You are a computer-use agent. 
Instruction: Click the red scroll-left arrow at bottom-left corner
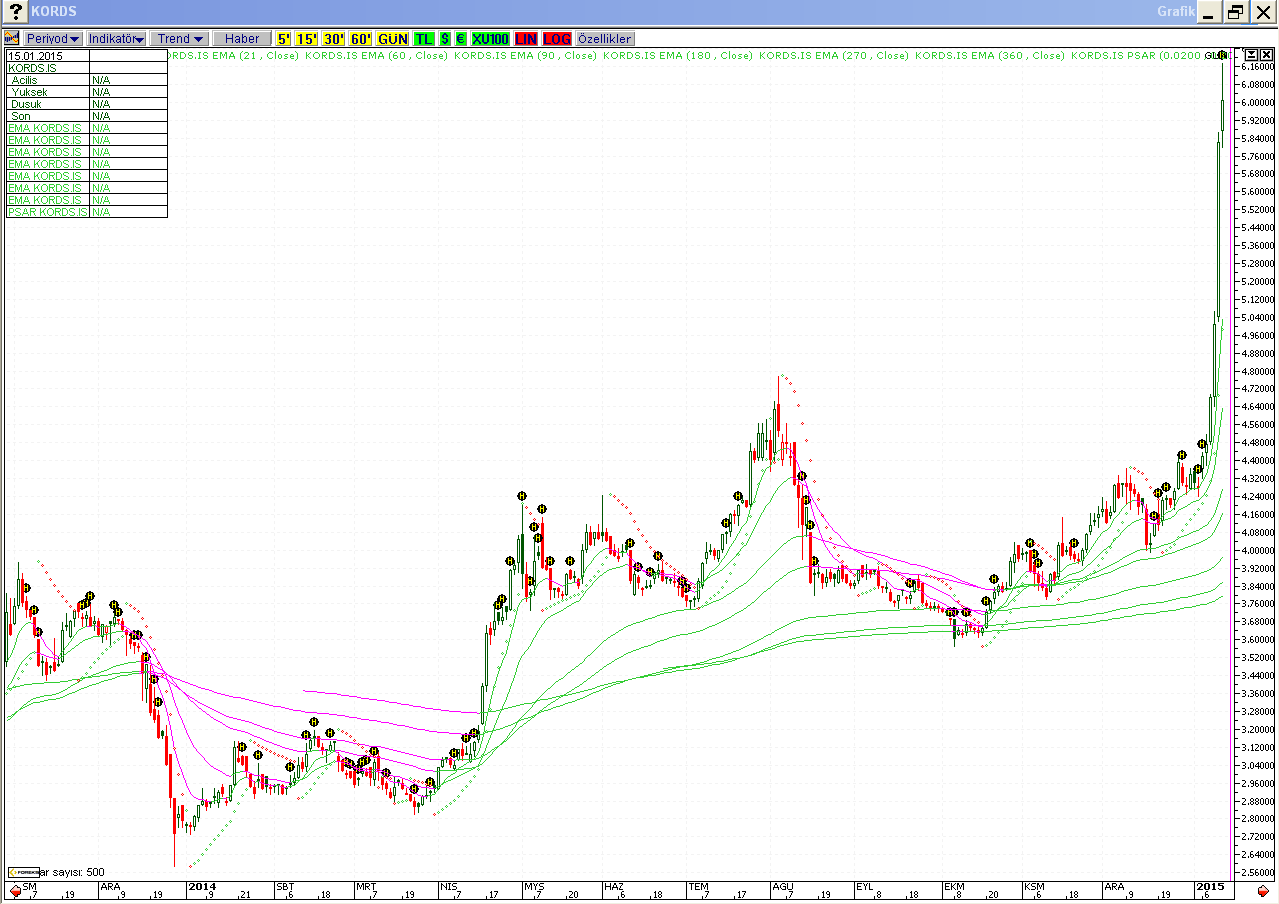(x=15, y=890)
